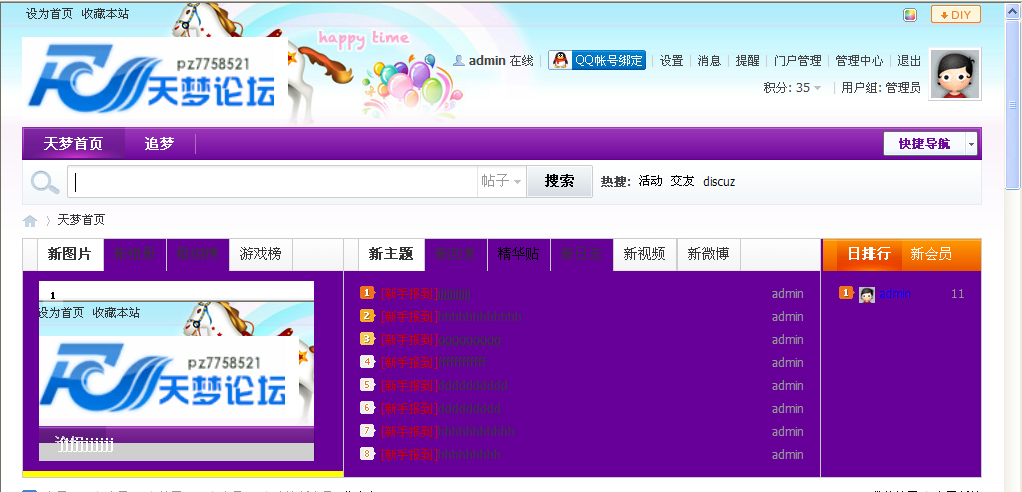This screenshot has width=1022, height=492.
Task: Switch to the 新相册 tab
Action: pyautogui.click(x=135, y=254)
